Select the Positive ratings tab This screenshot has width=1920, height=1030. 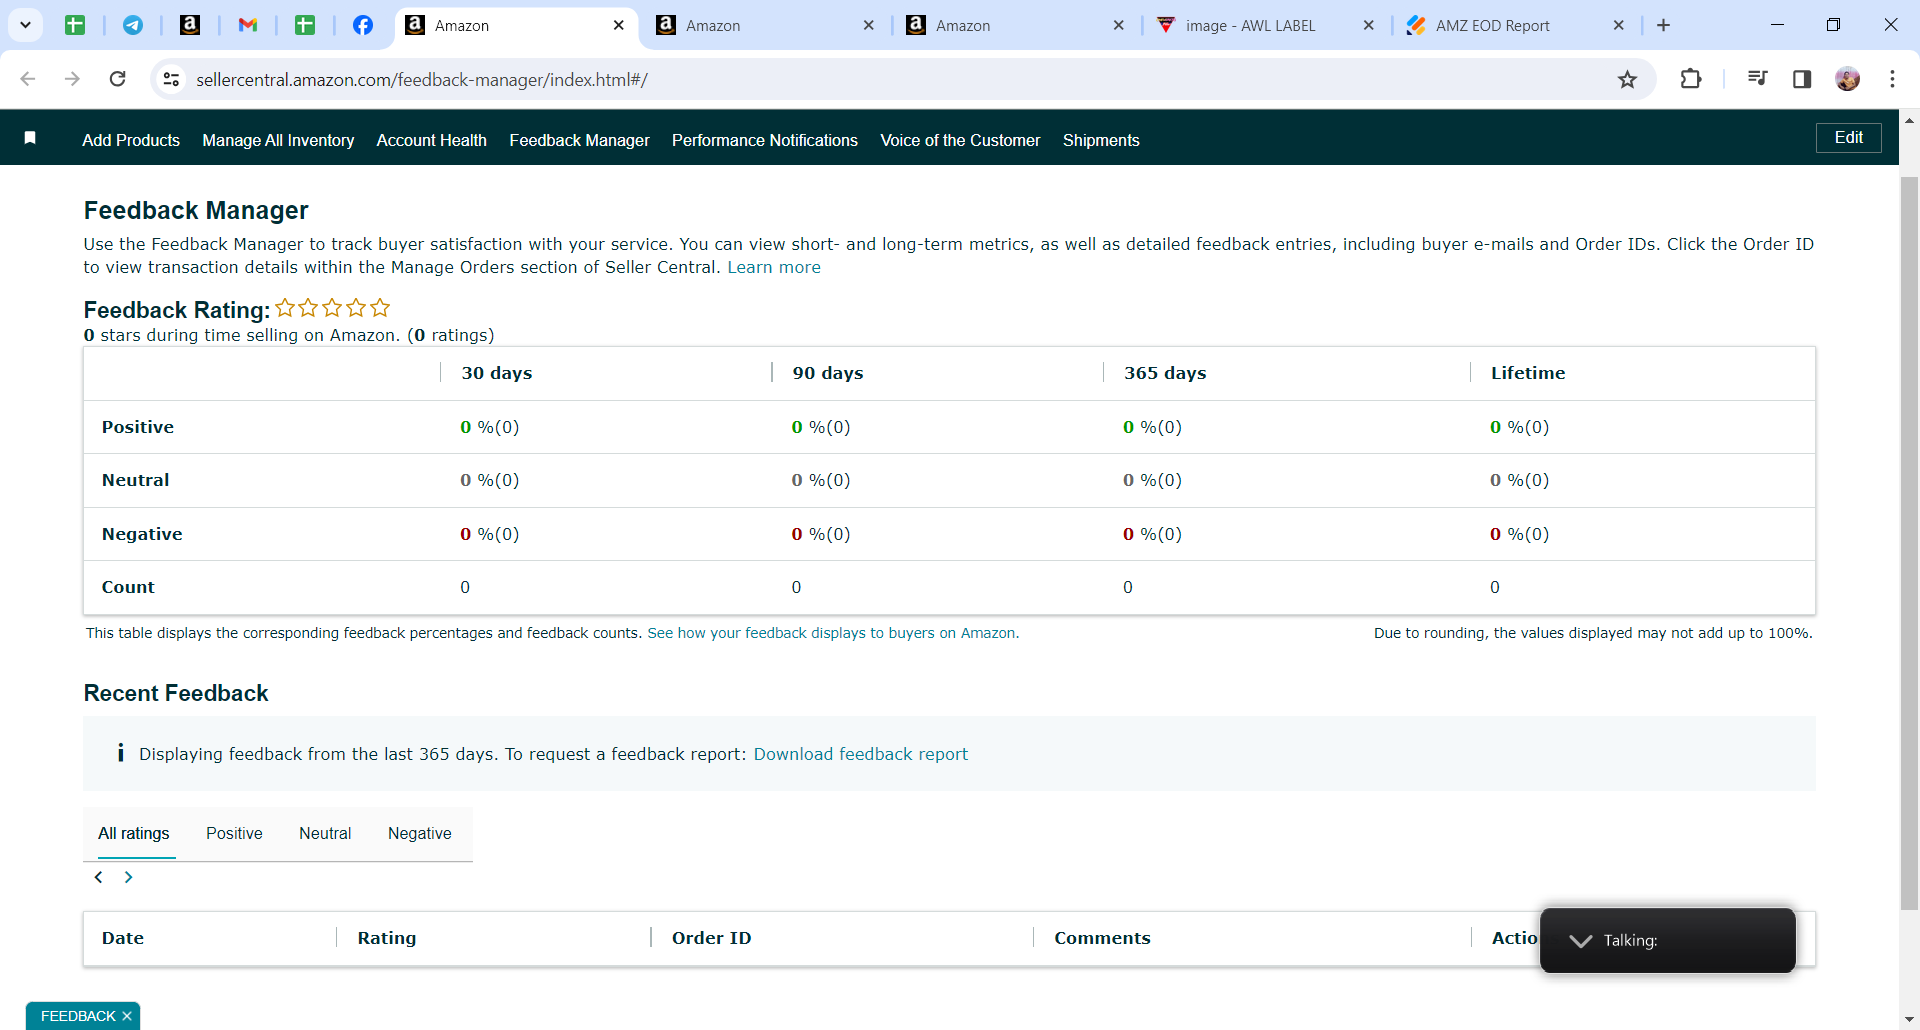(234, 833)
